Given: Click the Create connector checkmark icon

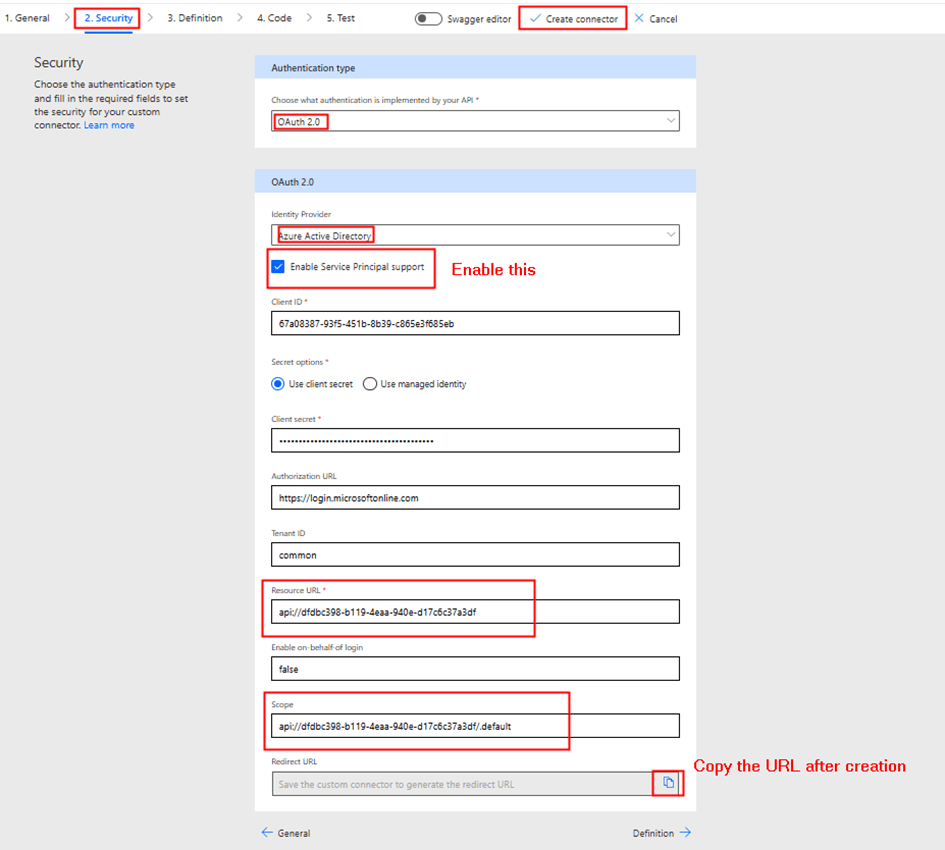Looking at the screenshot, I should point(535,19).
